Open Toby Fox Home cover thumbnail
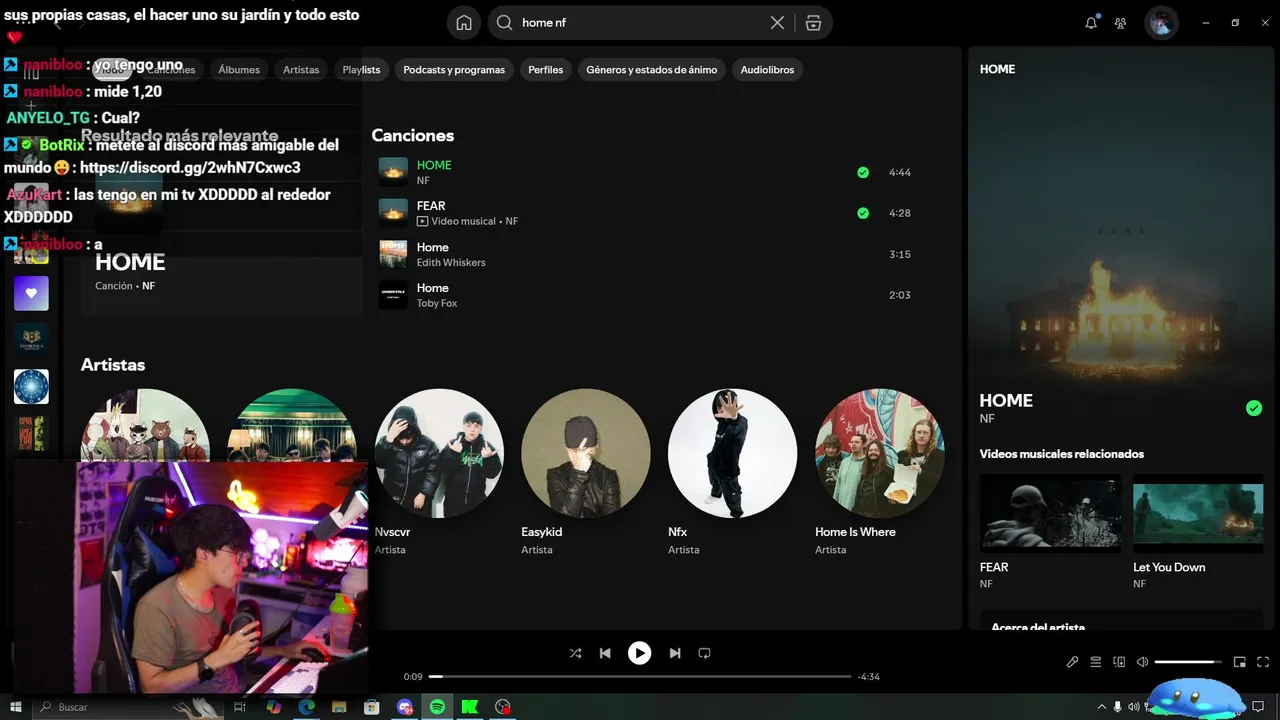The image size is (1280, 720). pos(393,295)
